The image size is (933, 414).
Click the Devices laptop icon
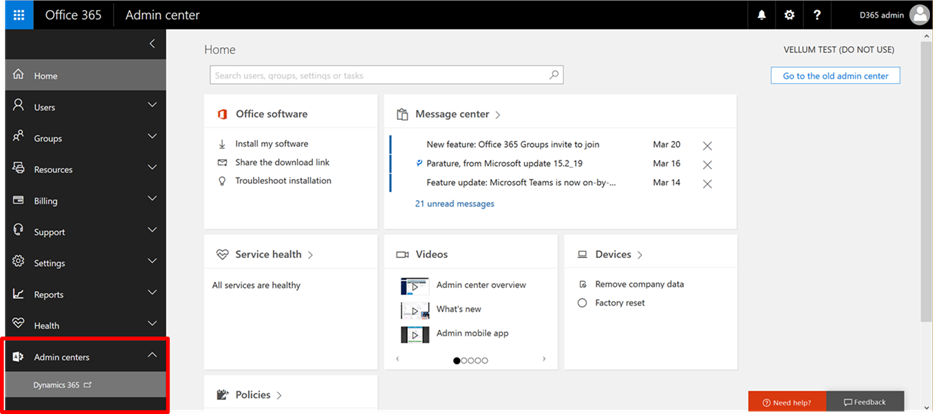(x=582, y=255)
